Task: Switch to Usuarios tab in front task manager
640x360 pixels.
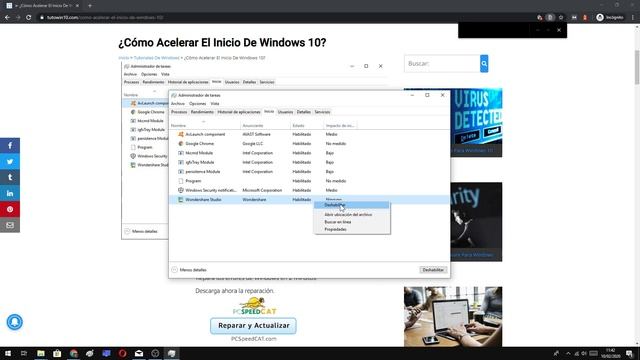Action: [285, 112]
